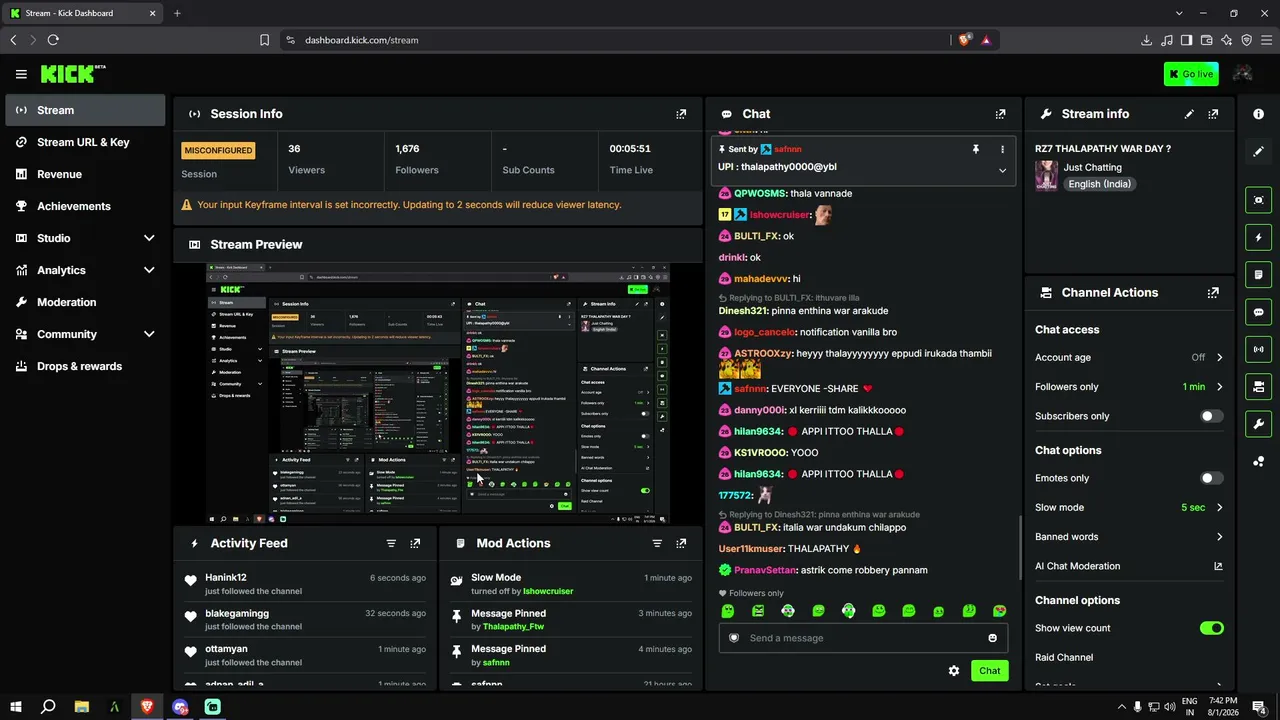This screenshot has width=1280, height=720.
Task: Open pinned message more options menu
Action: [1002, 149]
